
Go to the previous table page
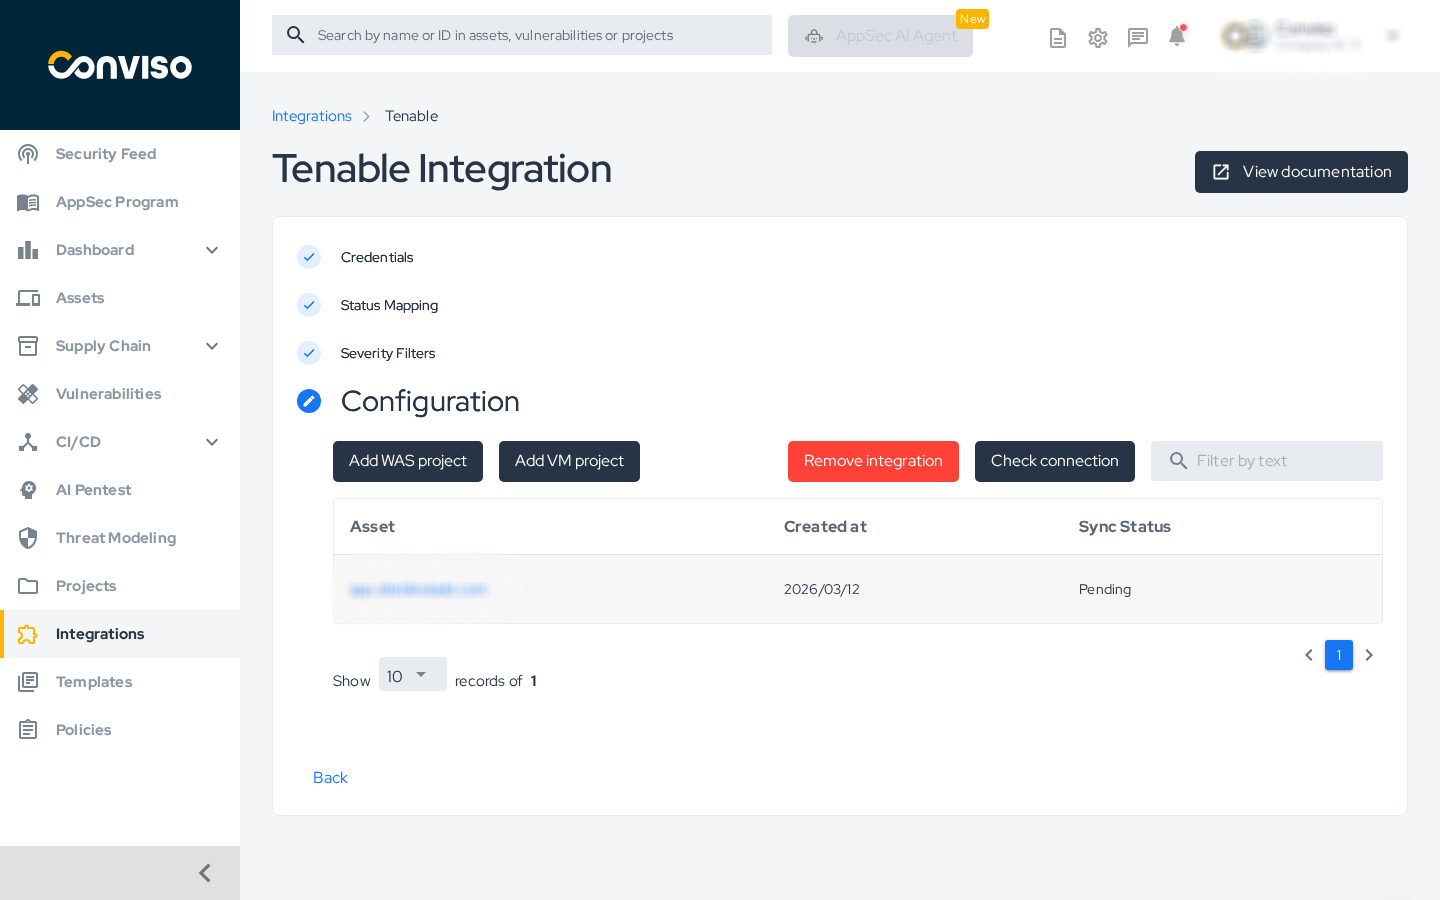coord(1309,655)
